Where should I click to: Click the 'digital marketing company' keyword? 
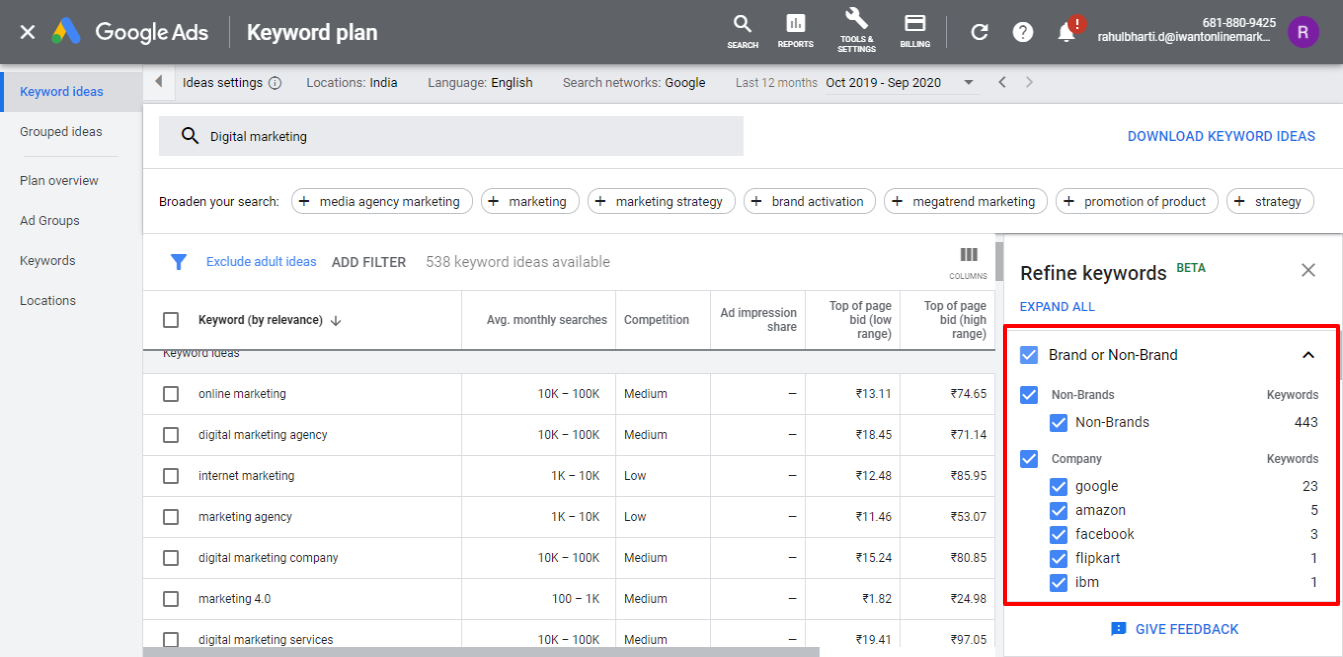pos(268,558)
